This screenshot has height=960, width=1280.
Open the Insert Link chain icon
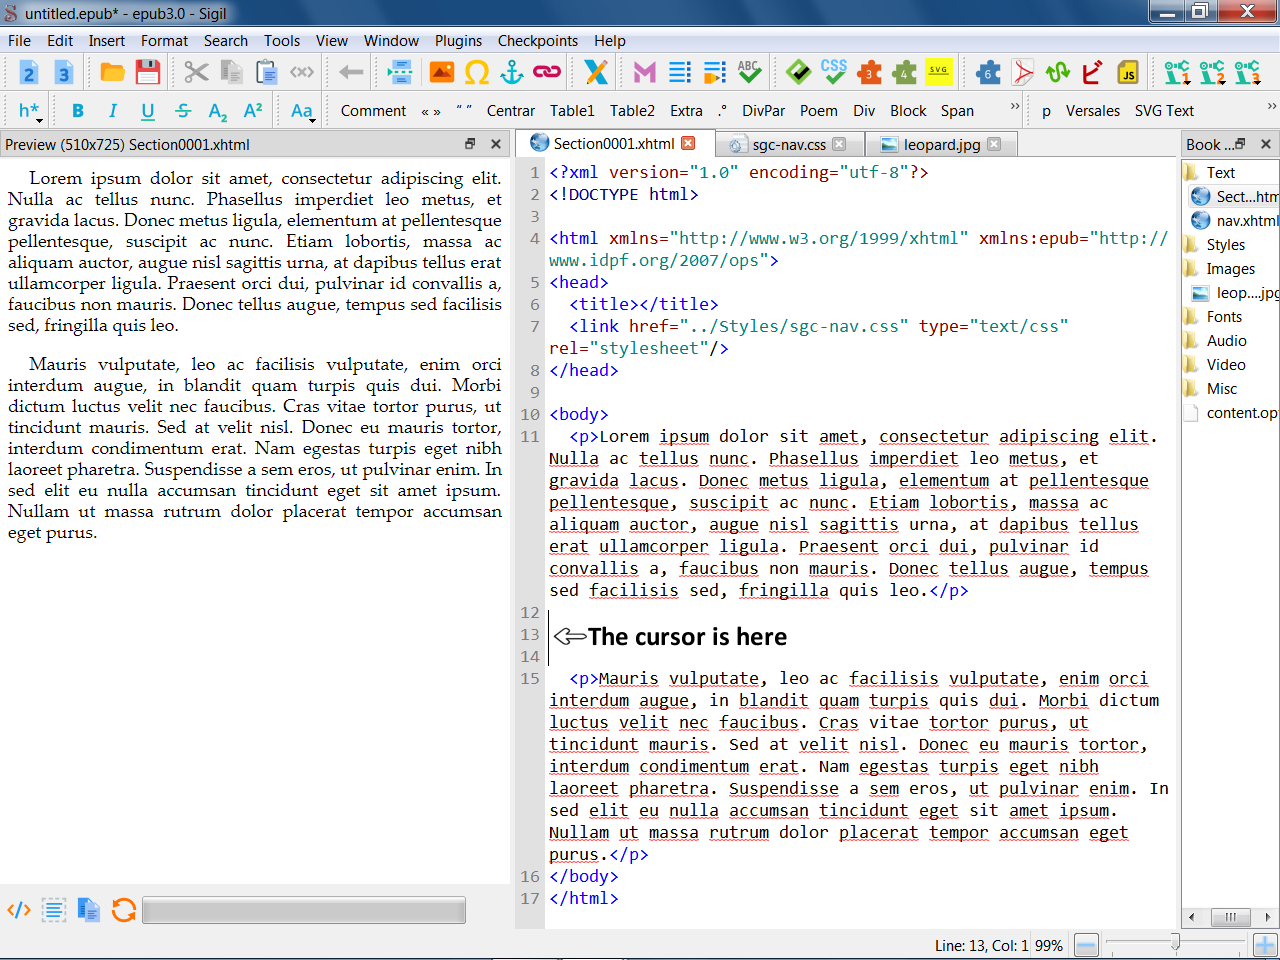[547, 72]
